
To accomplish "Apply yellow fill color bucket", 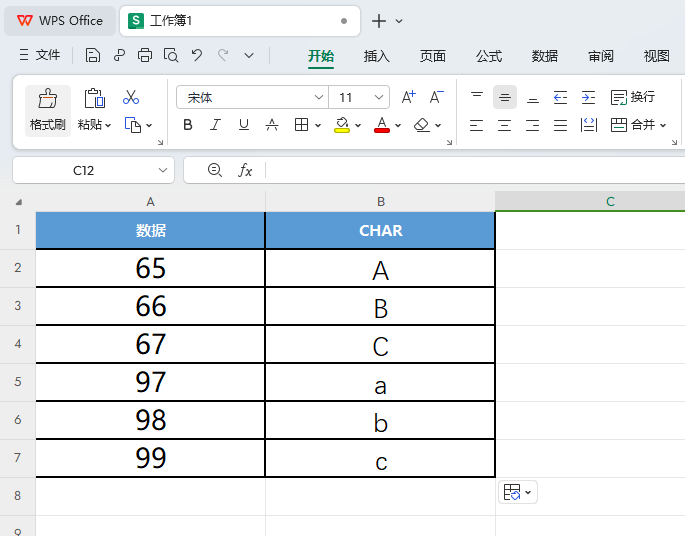I will [x=342, y=125].
